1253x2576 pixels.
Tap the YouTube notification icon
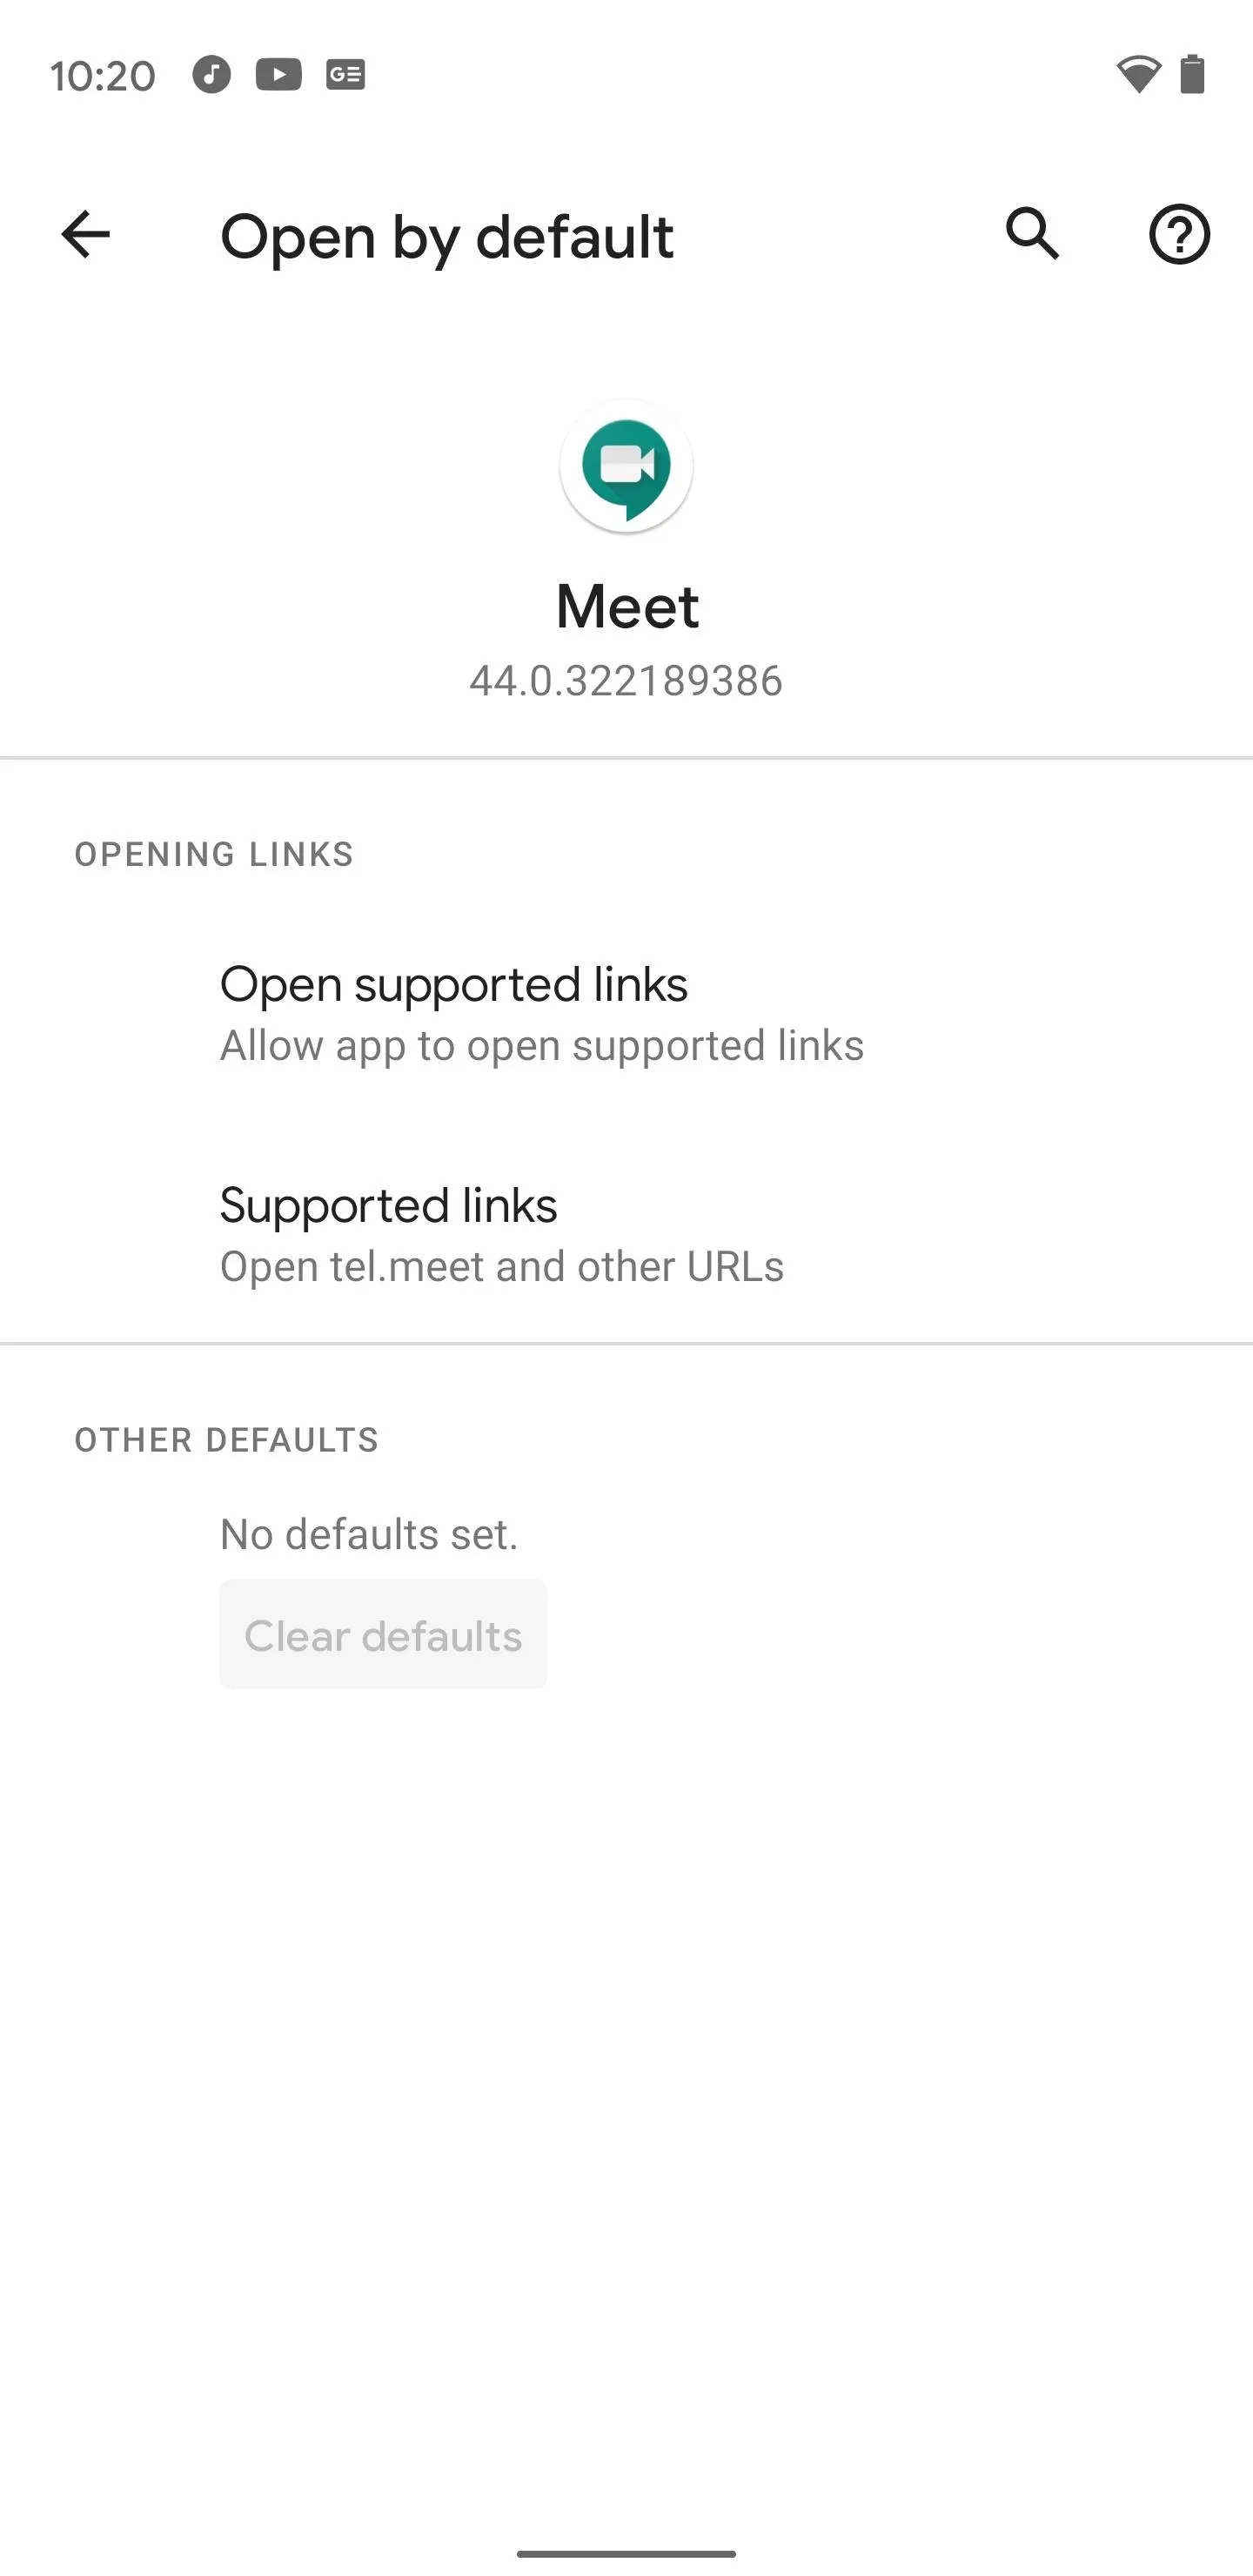(x=278, y=74)
